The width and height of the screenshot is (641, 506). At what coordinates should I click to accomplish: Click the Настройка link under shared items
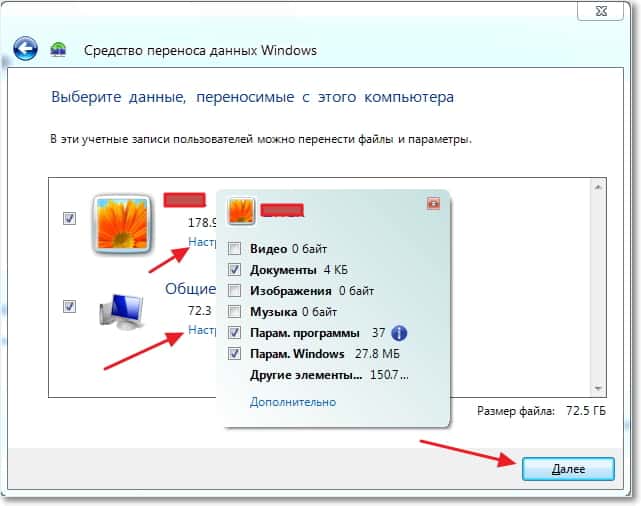click(x=202, y=330)
